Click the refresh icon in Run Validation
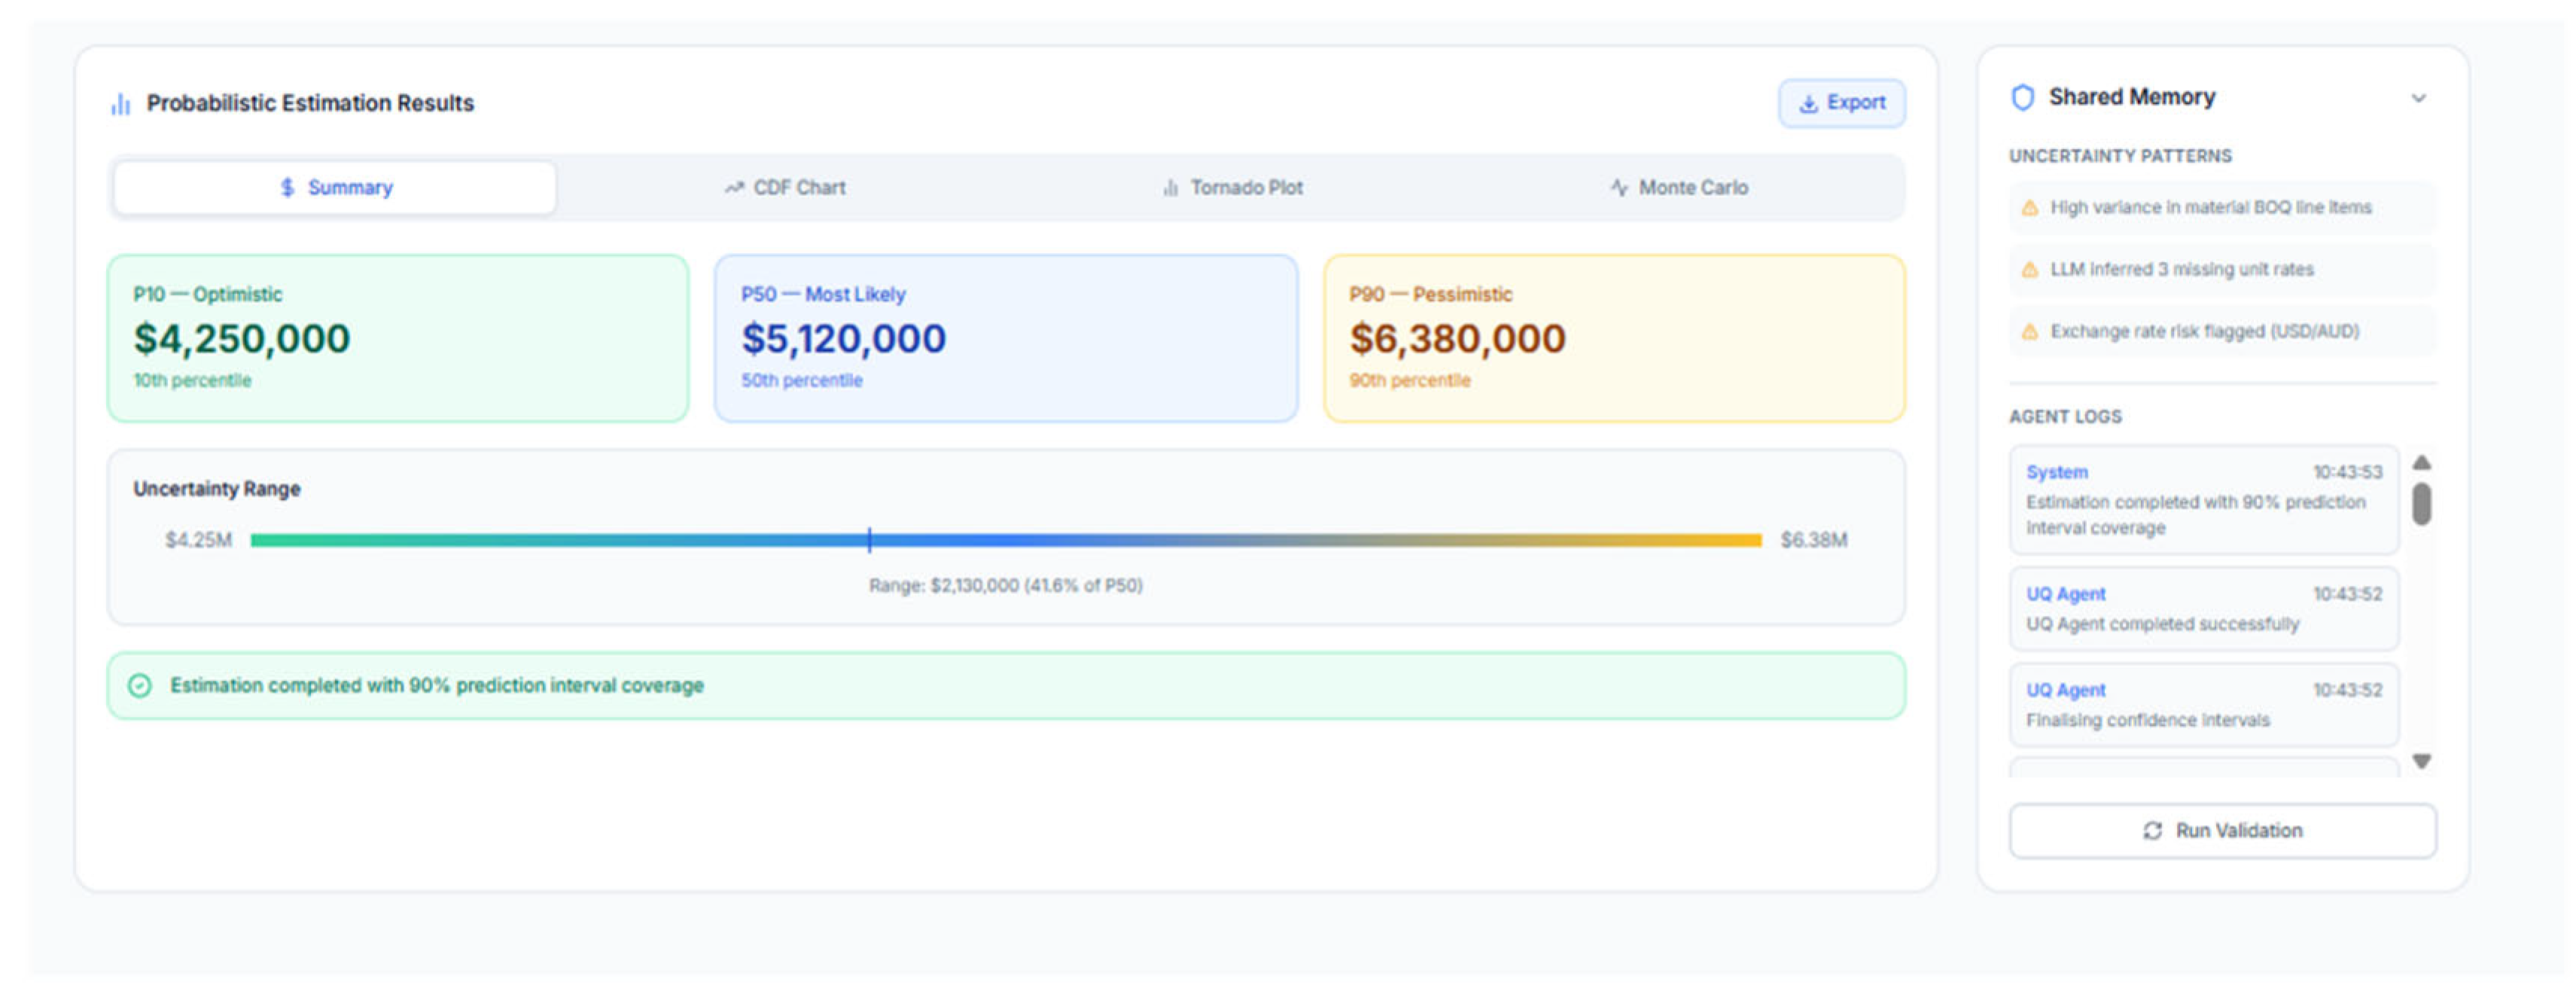Image resolution: width=2576 pixels, height=997 pixels. pos(2152,831)
